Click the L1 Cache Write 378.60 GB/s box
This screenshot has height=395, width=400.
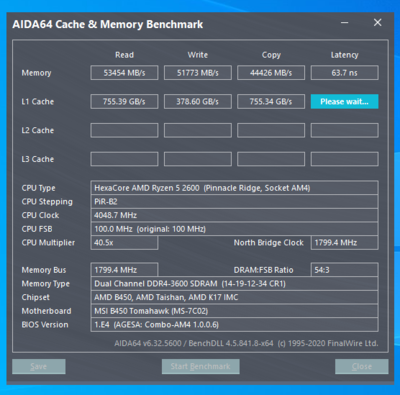[x=198, y=101]
